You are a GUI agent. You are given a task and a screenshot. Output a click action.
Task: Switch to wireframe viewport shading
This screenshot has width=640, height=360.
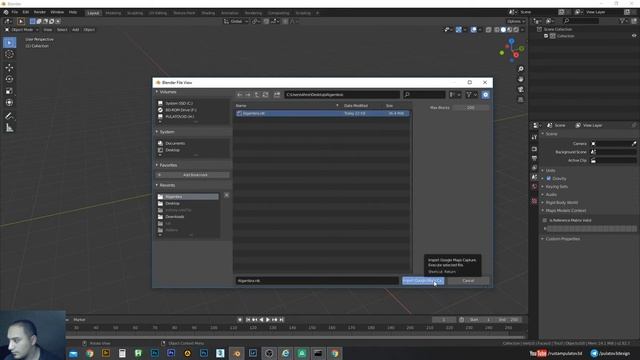coord(497,30)
